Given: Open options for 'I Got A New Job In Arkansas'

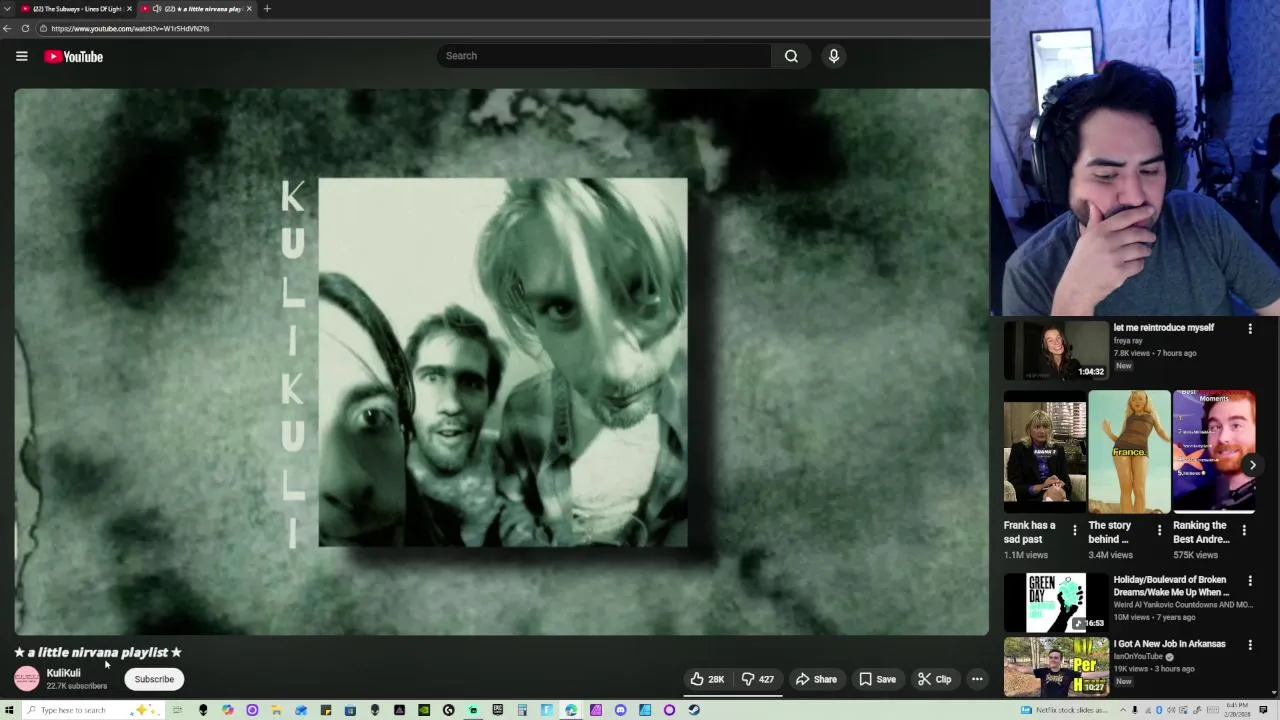Looking at the screenshot, I should coord(1249,644).
